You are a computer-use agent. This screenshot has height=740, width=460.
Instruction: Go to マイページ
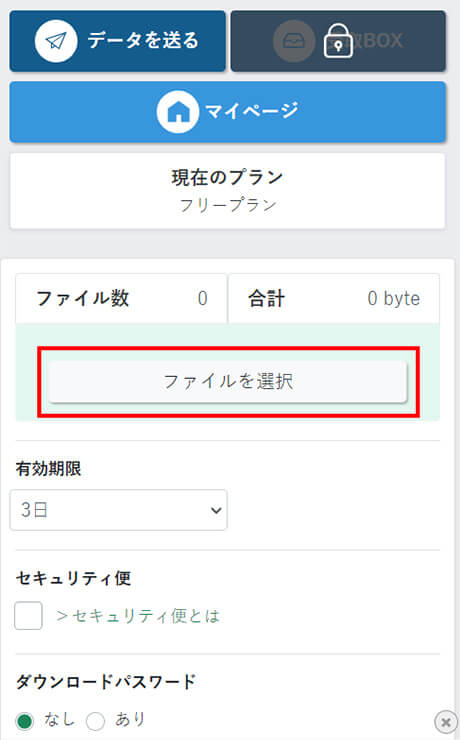[227, 112]
